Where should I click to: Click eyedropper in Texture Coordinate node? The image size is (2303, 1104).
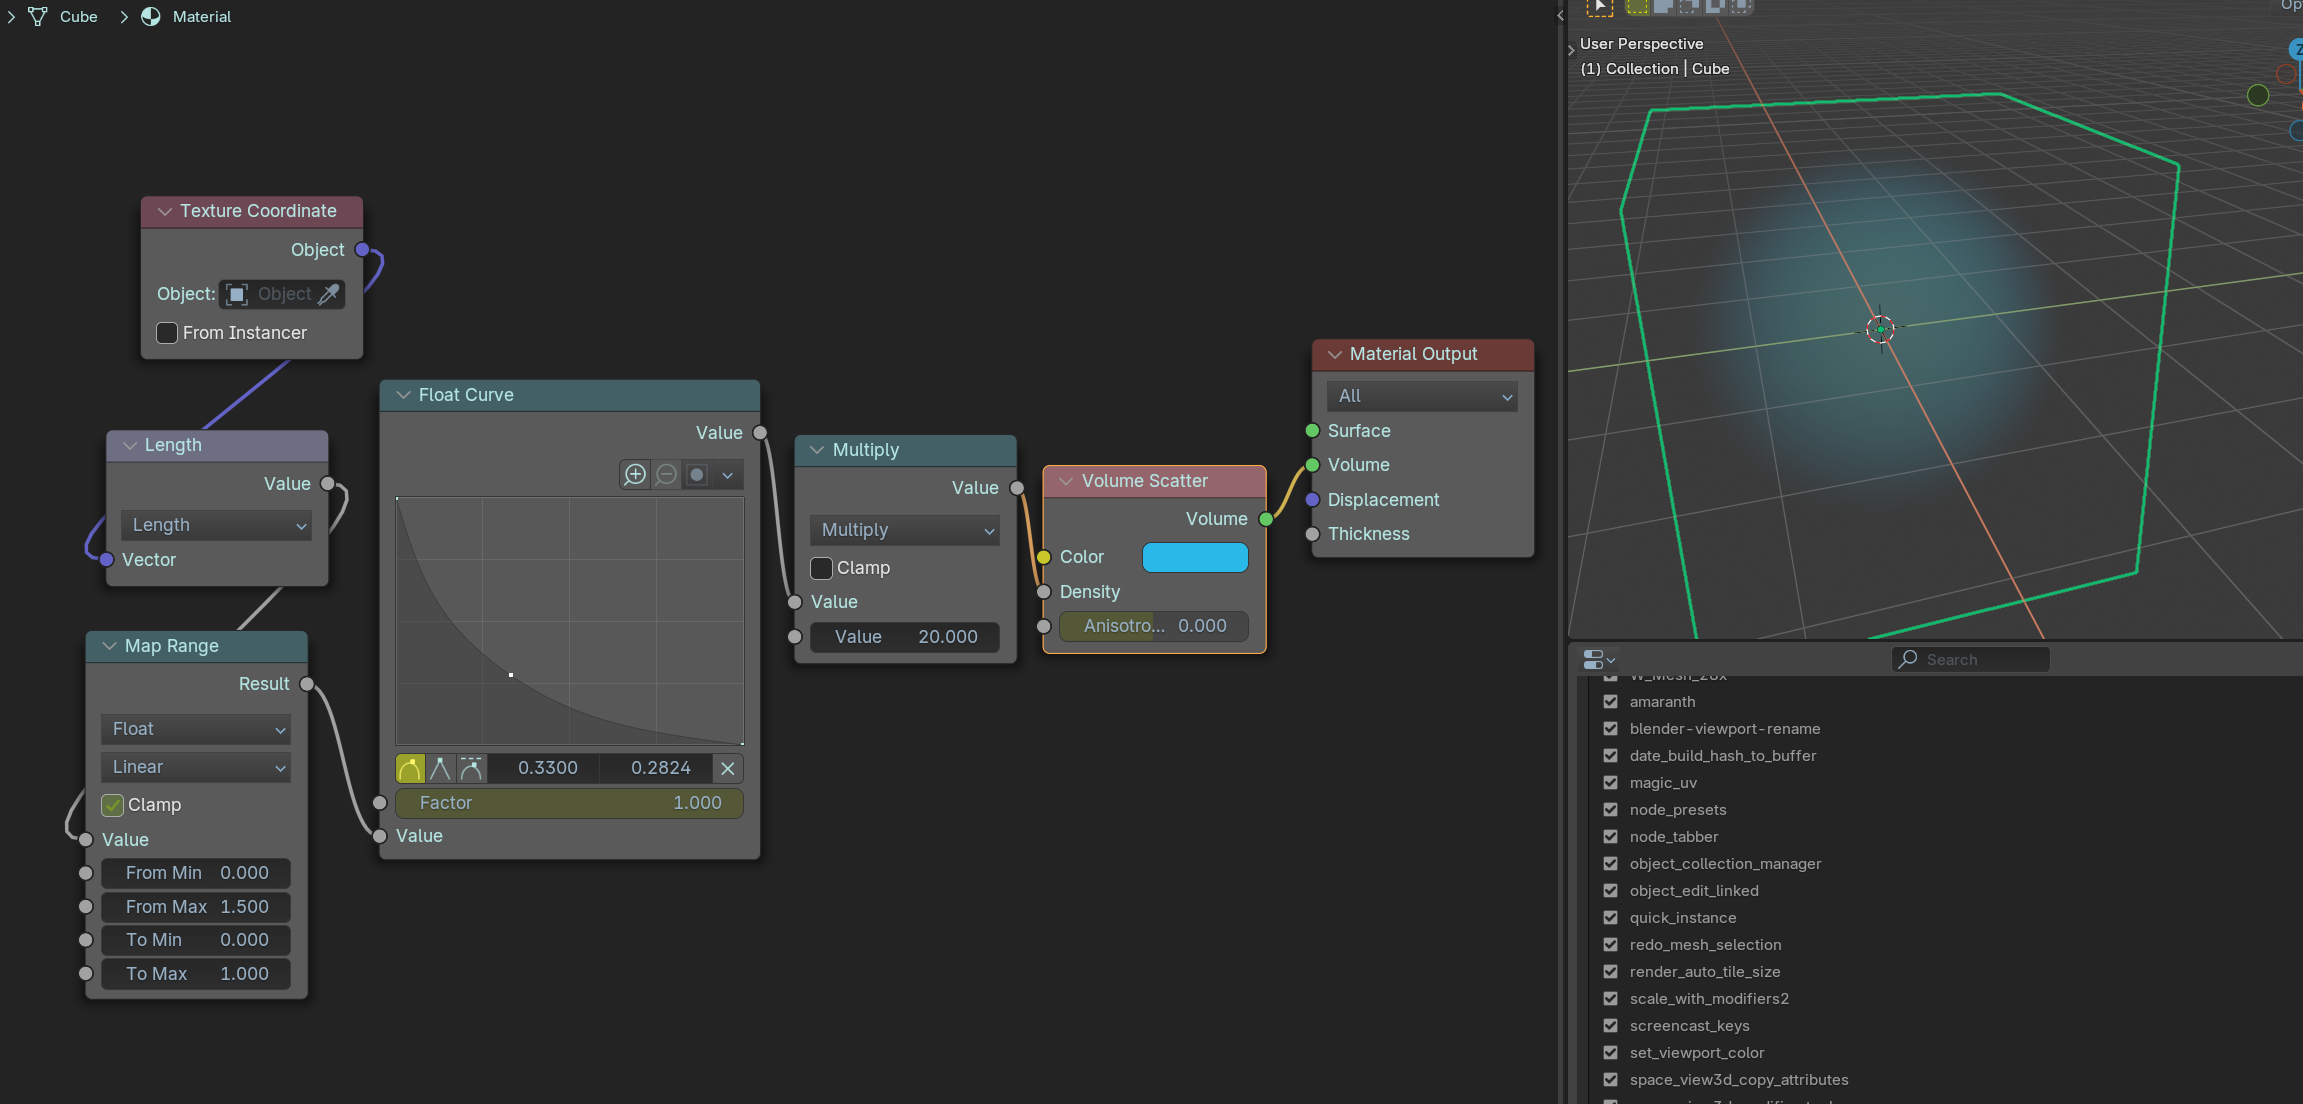329,294
